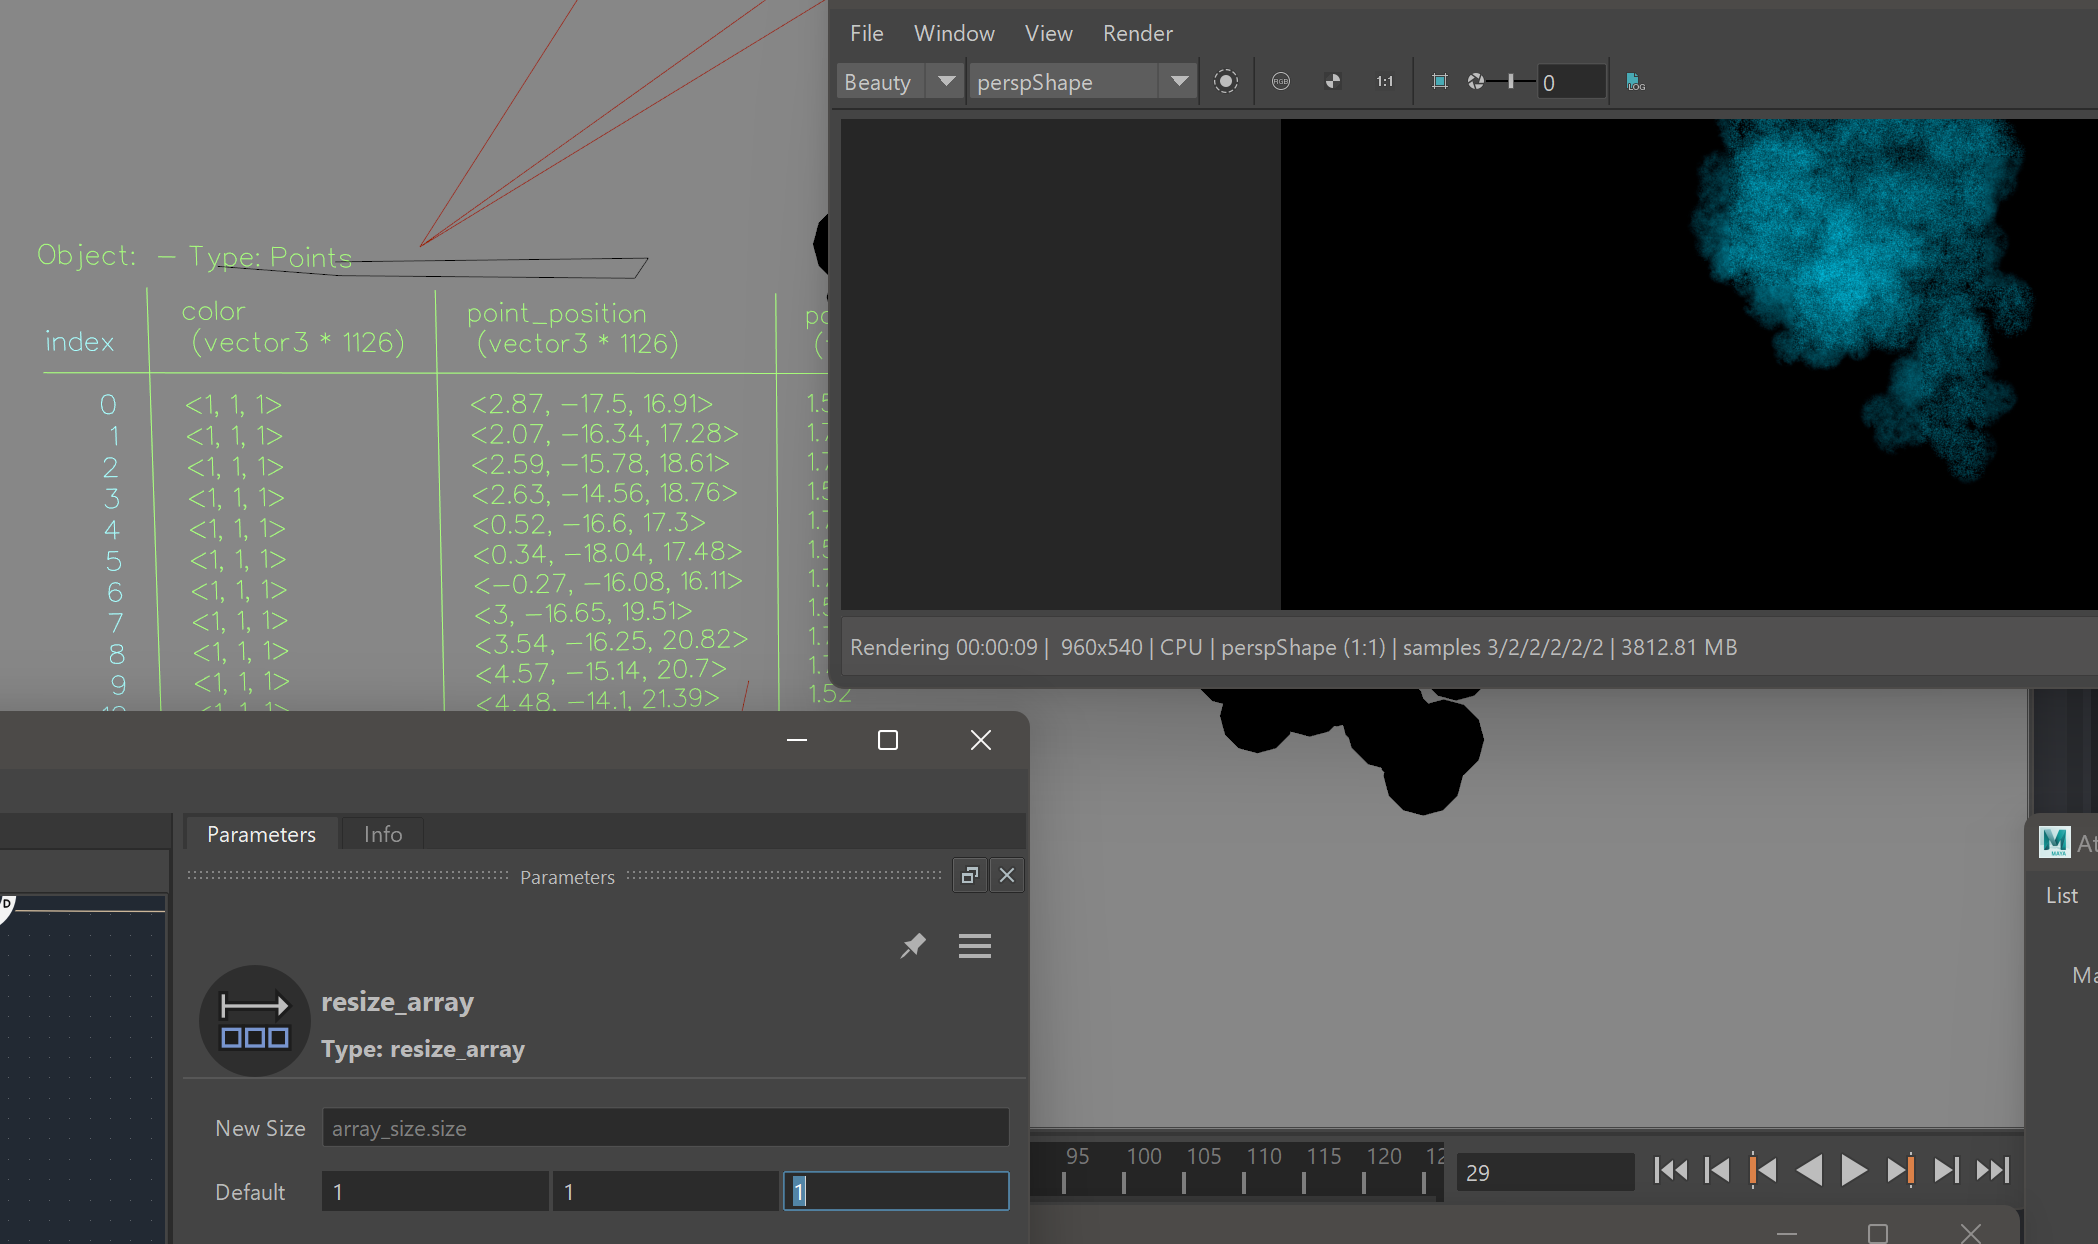
Task: Open the Parameters panel hamburger menu
Action: pyautogui.click(x=975, y=946)
